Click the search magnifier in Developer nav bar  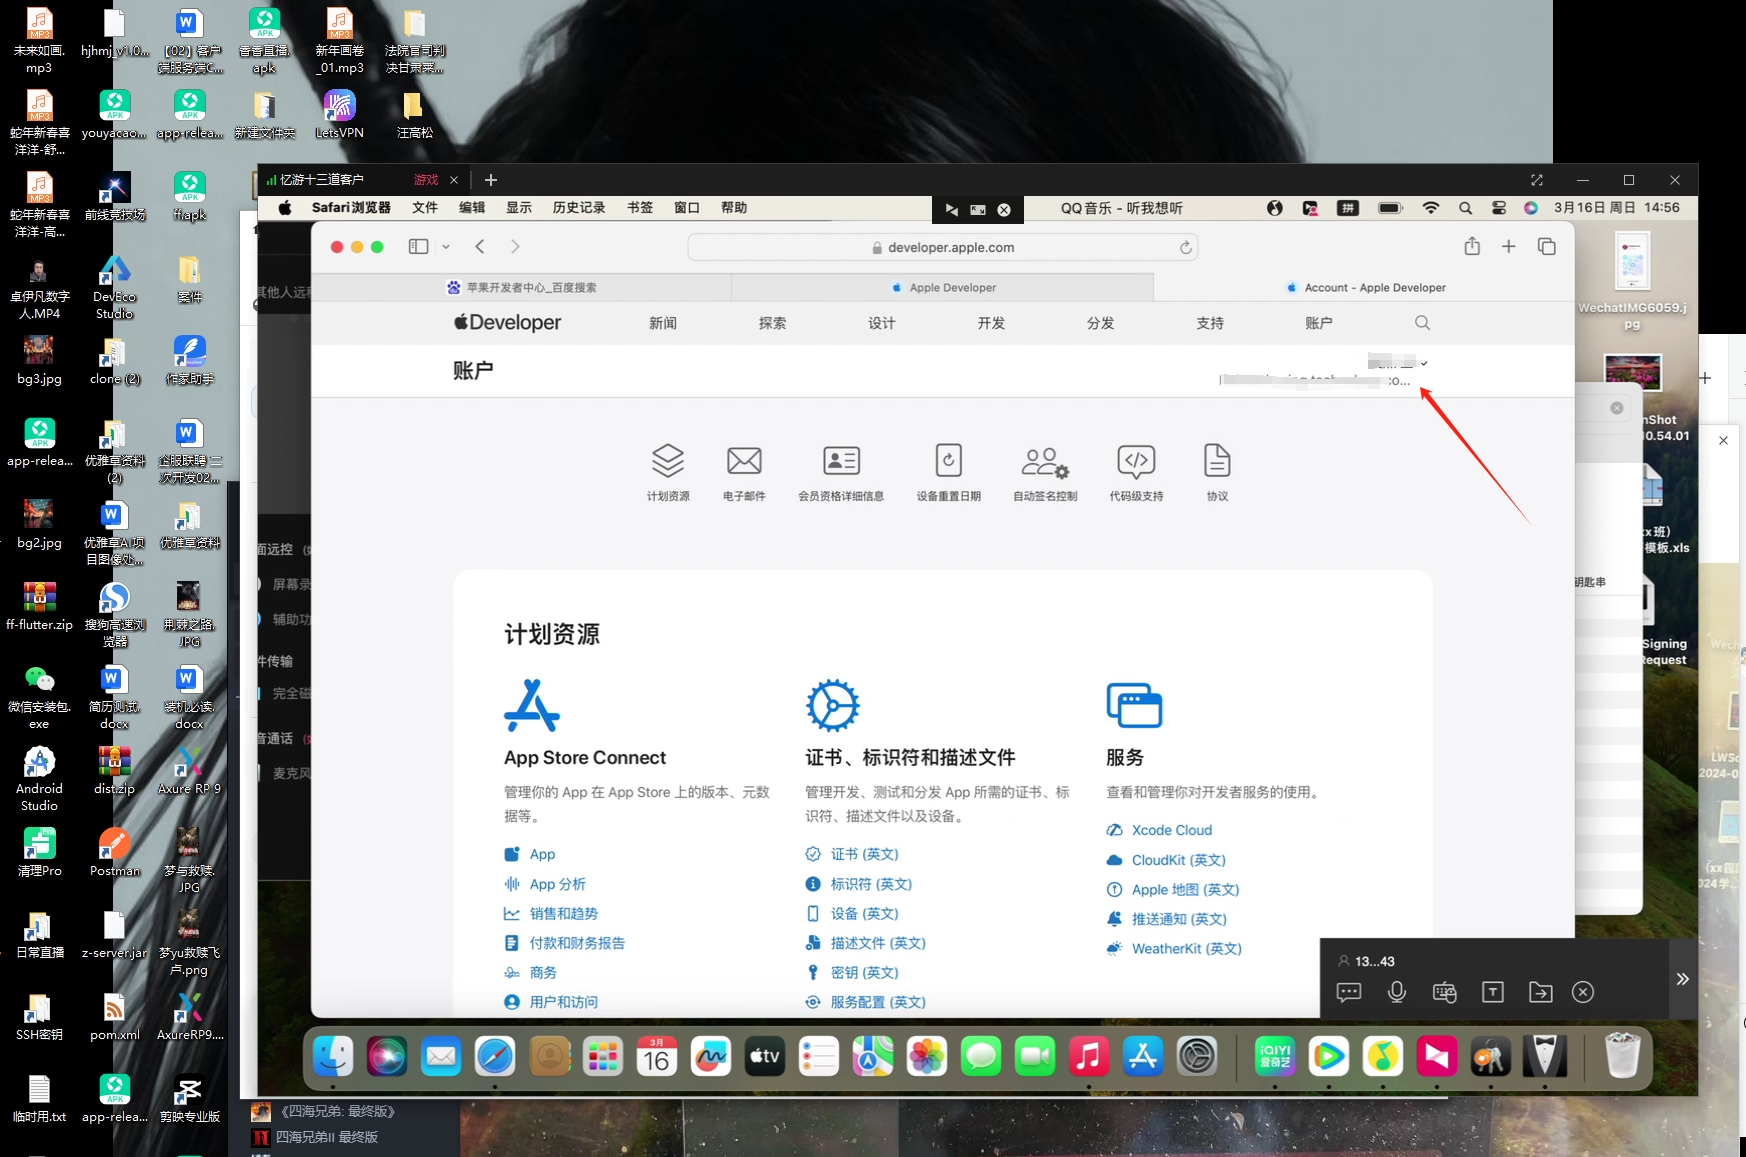tap(1422, 323)
